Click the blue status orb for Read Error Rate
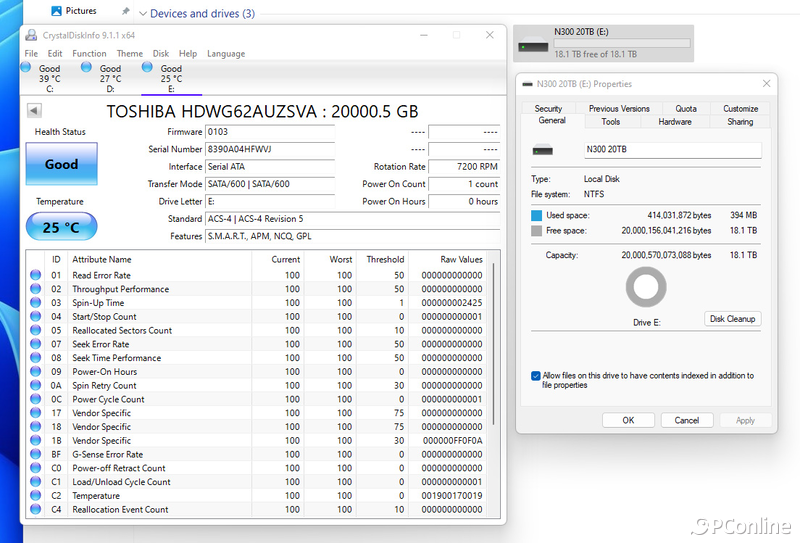800x543 pixels. (x=36, y=276)
